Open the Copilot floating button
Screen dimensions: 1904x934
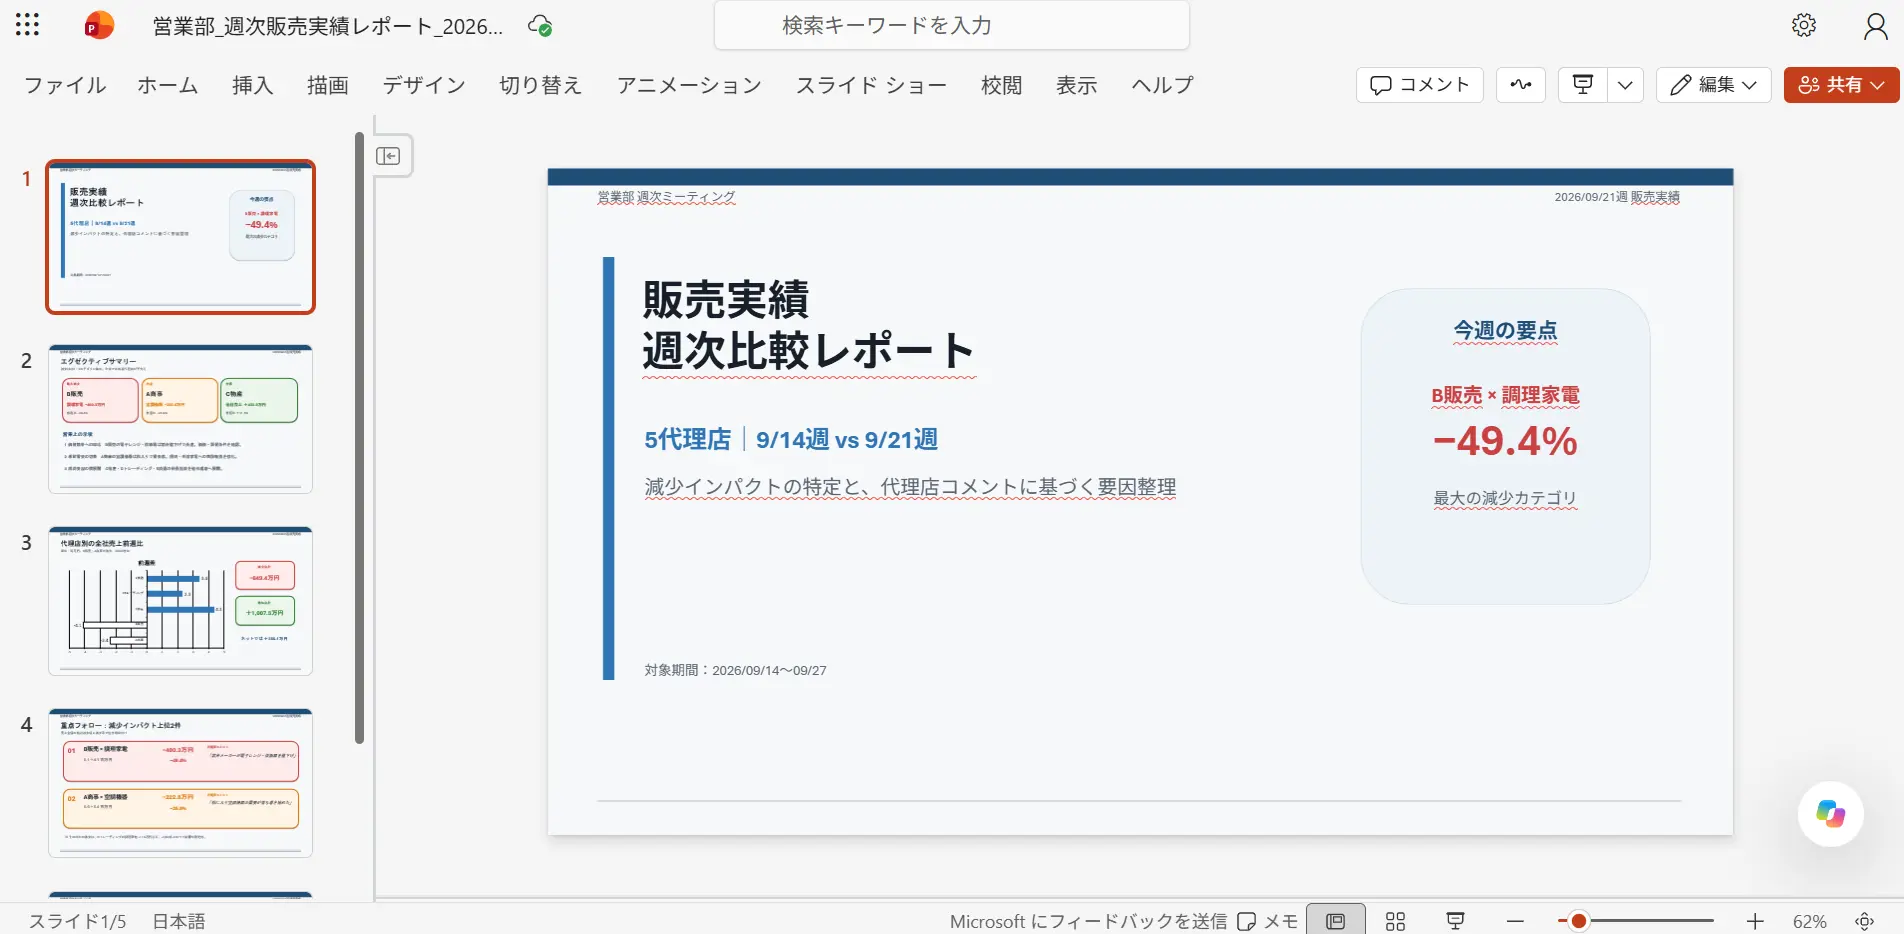(1830, 814)
